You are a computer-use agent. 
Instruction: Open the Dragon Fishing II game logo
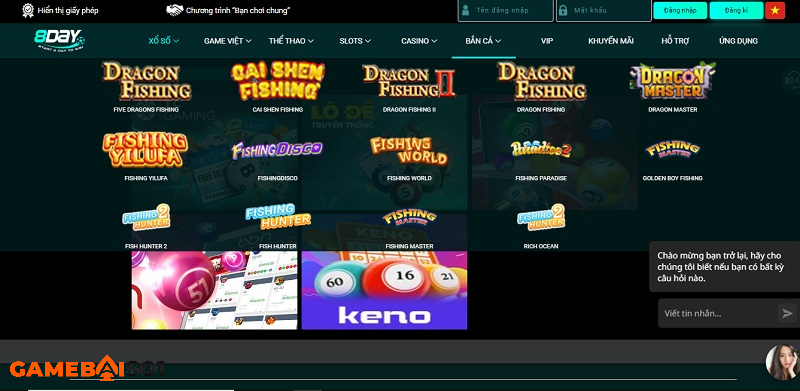[409, 81]
